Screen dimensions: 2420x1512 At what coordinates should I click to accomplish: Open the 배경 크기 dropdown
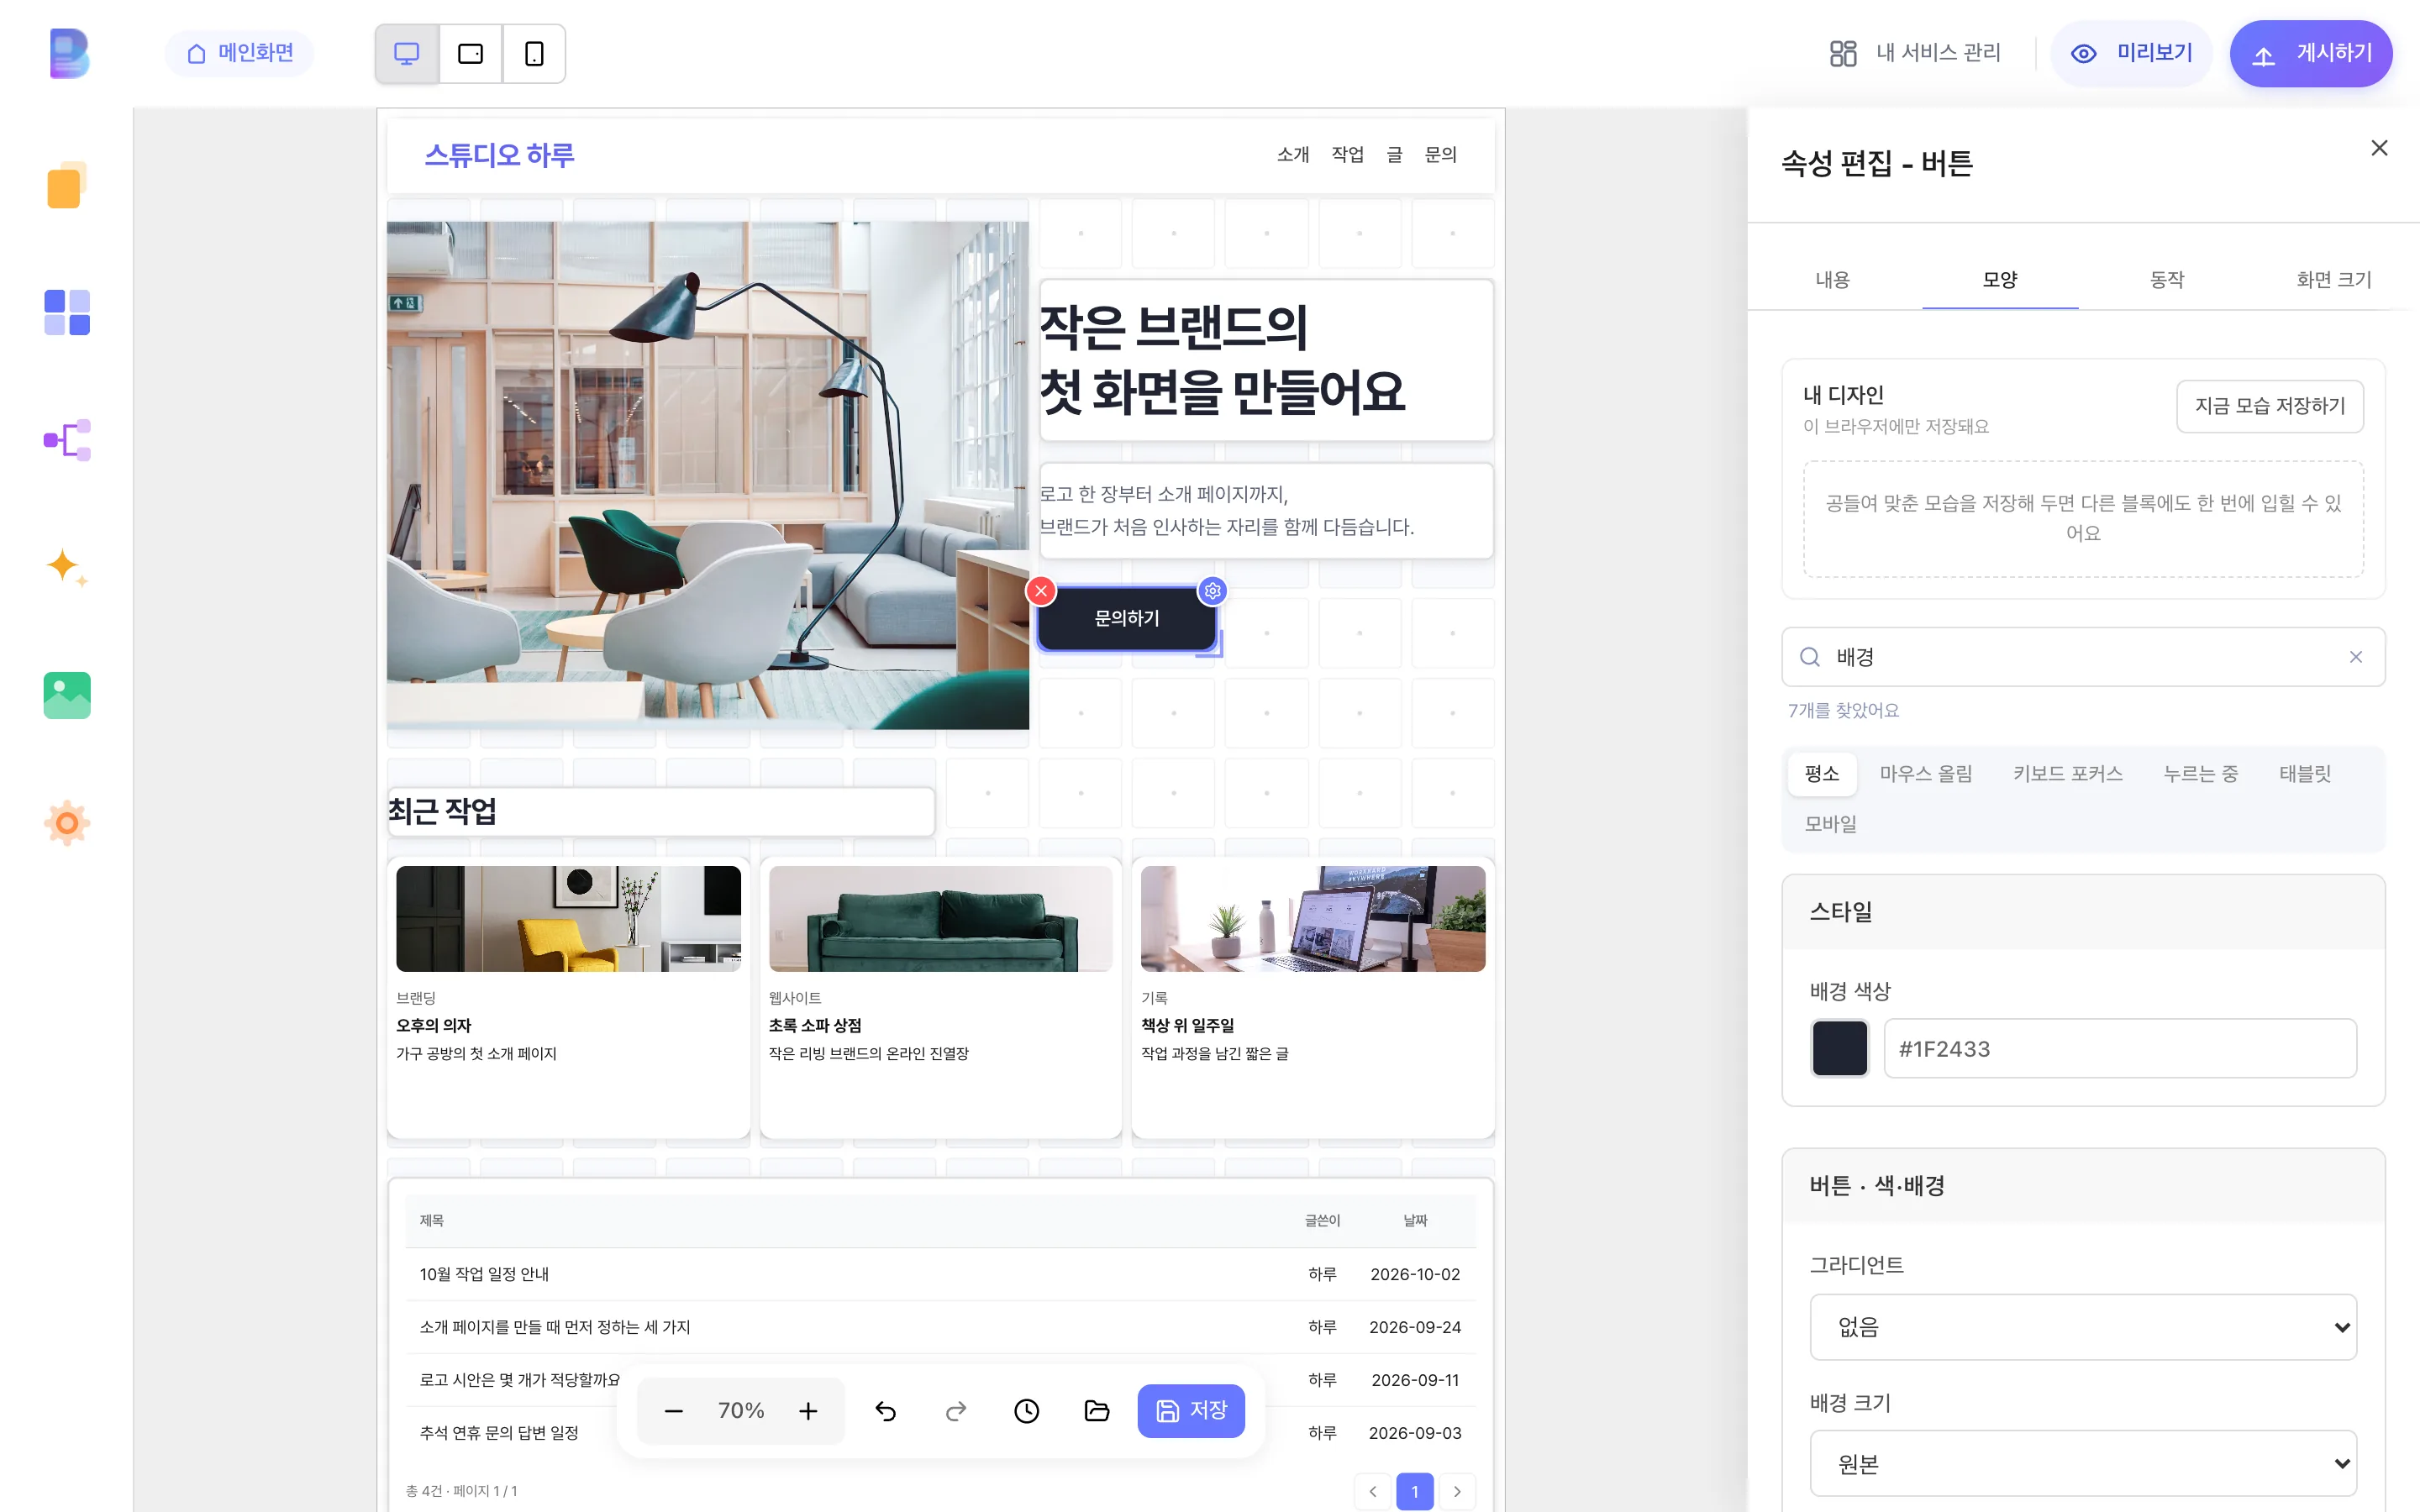tap(2083, 1464)
